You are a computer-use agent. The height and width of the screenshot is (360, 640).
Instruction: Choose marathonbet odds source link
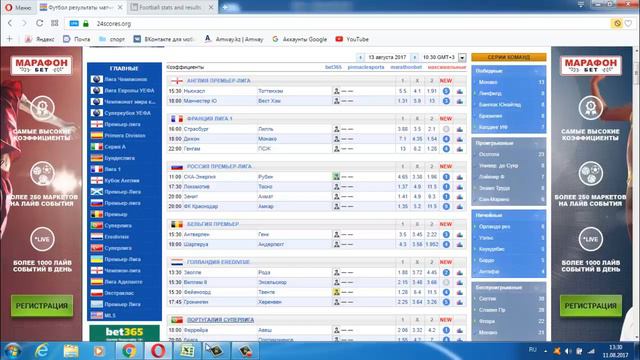coord(406,67)
